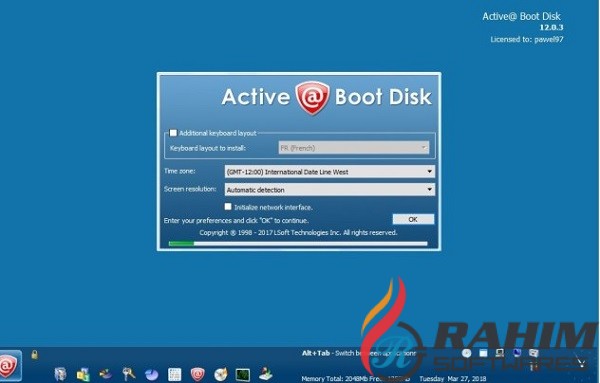
Task: Click the Copyright LSoft Technologies text
Action: pos(298,232)
